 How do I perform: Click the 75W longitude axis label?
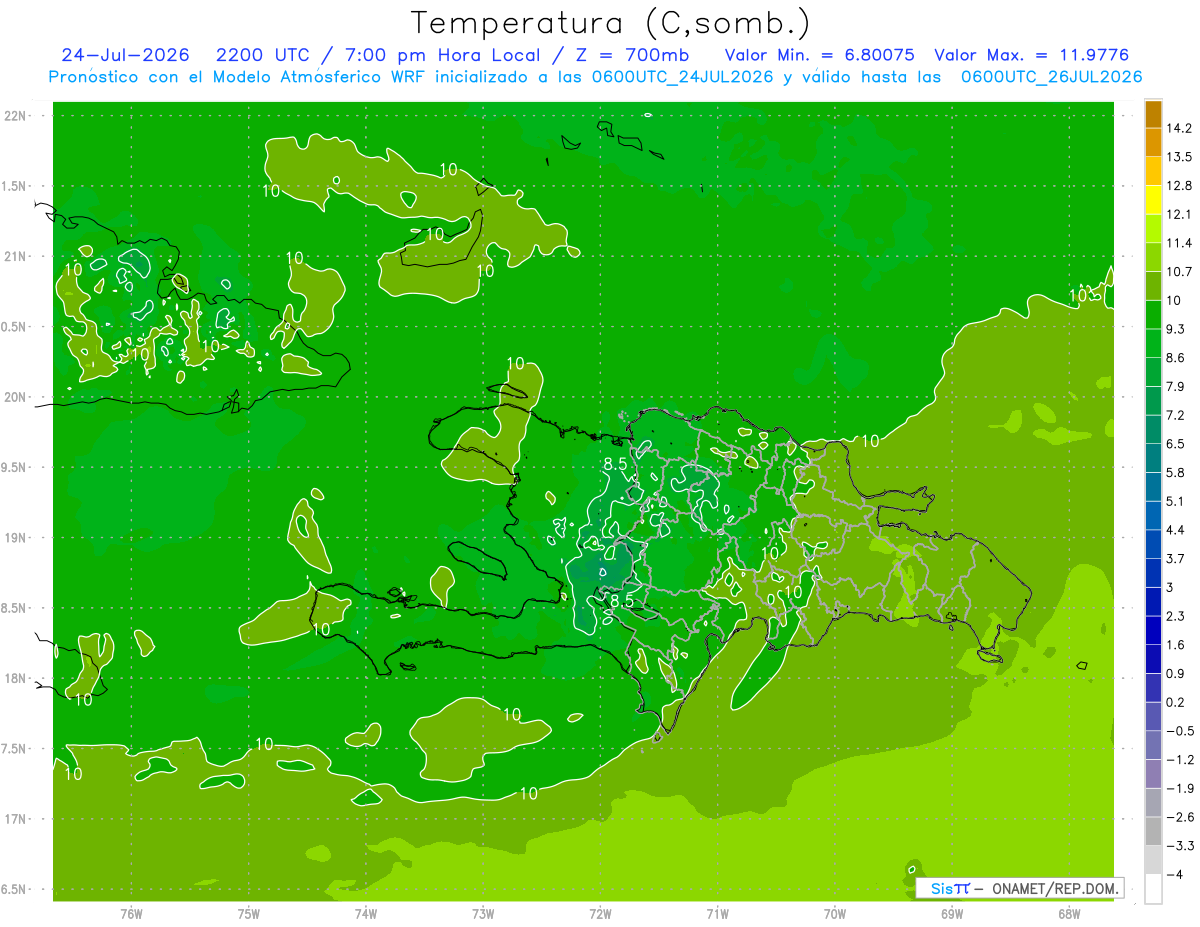point(248,913)
